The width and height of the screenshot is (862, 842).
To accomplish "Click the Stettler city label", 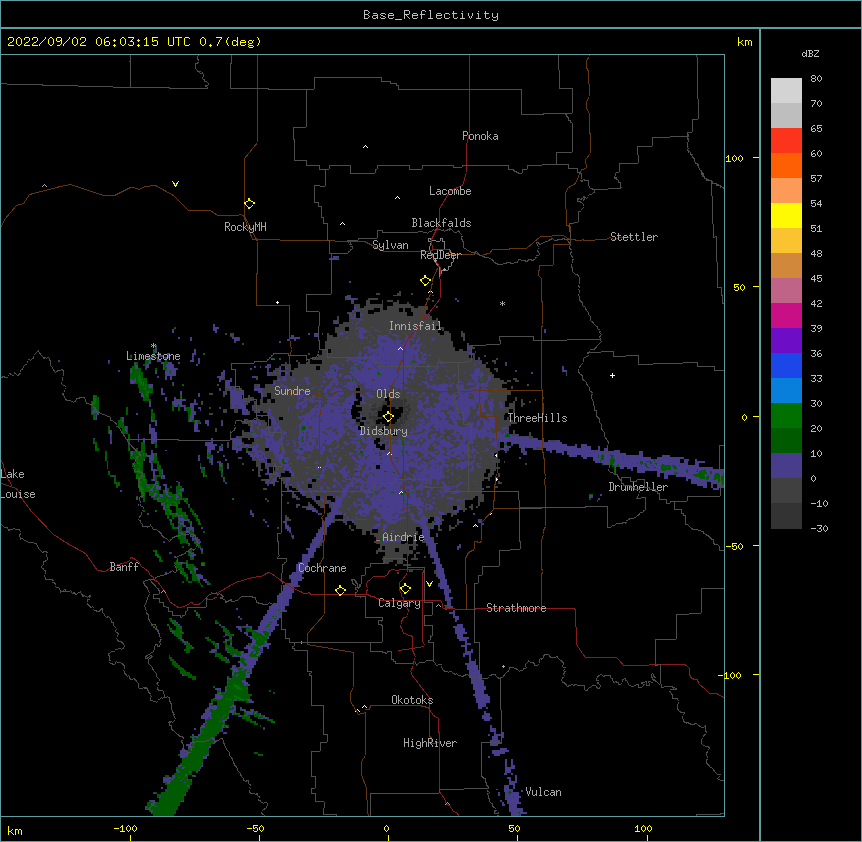I will pyautogui.click(x=634, y=237).
